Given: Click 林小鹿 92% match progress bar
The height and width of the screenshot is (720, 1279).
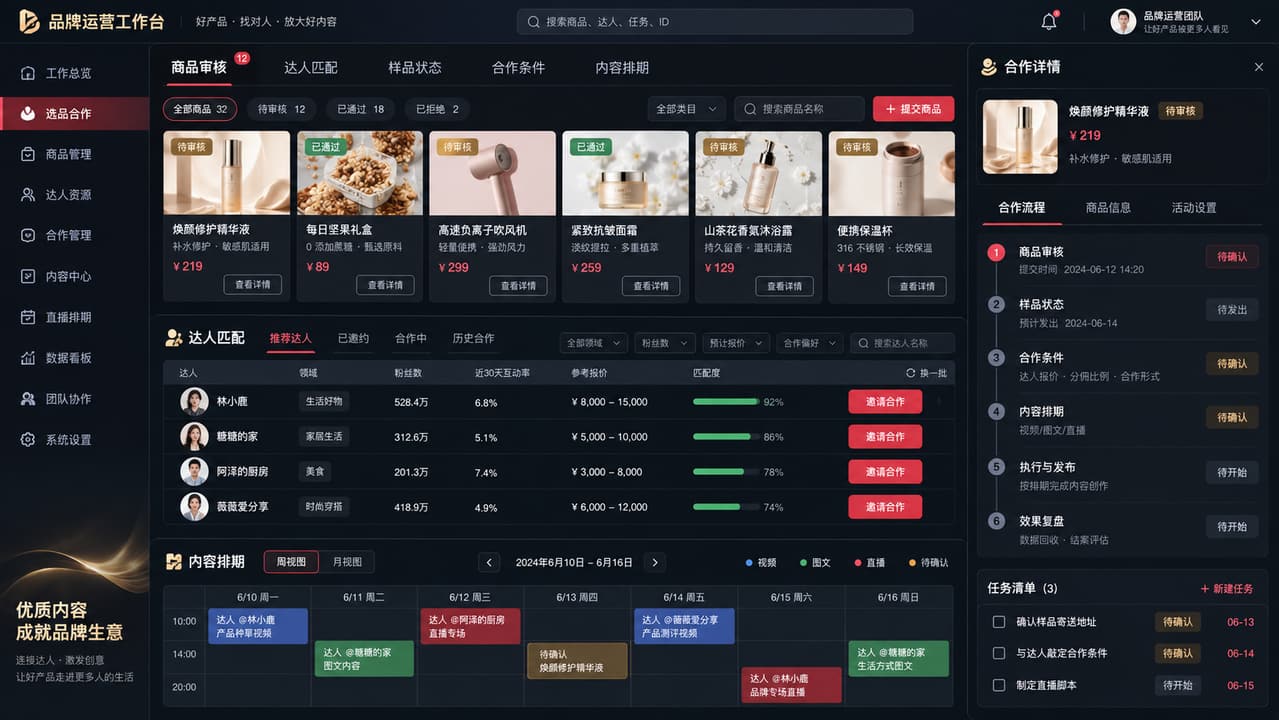Looking at the screenshot, I should [726, 402].
